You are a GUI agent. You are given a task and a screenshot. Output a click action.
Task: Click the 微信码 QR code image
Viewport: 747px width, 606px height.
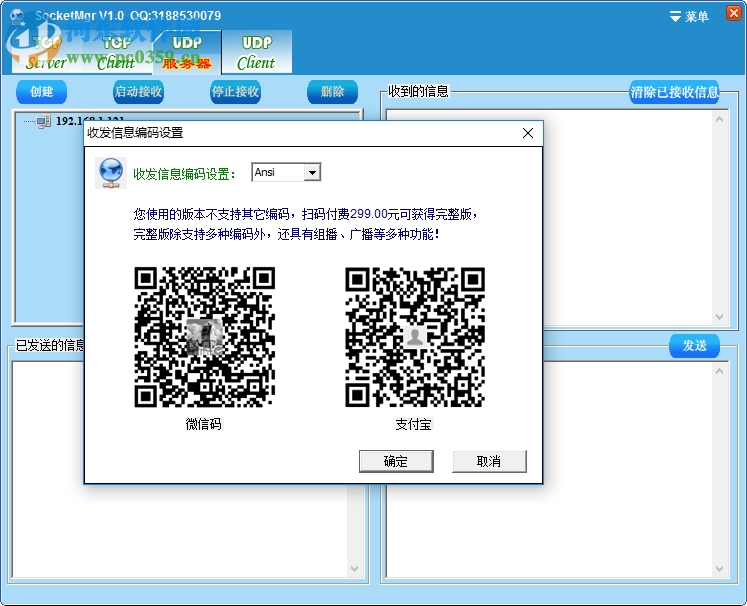pos(205,337)
